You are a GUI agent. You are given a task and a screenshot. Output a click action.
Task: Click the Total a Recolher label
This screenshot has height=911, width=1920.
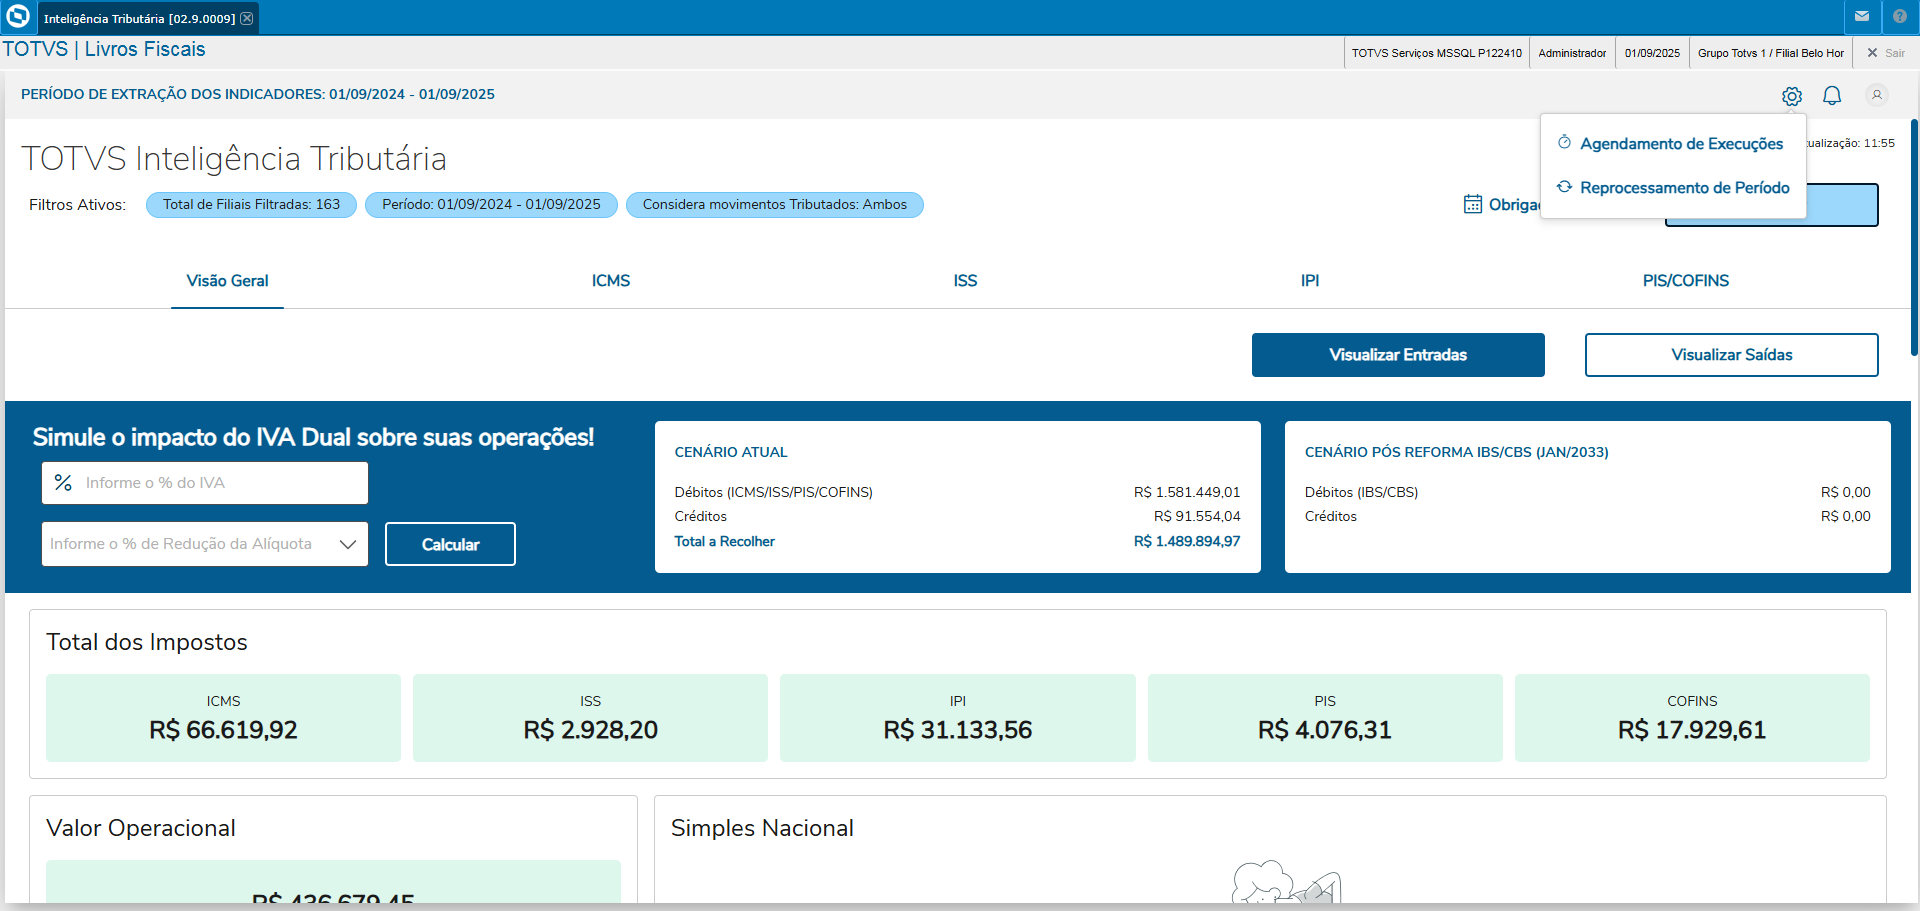(724, 541)
